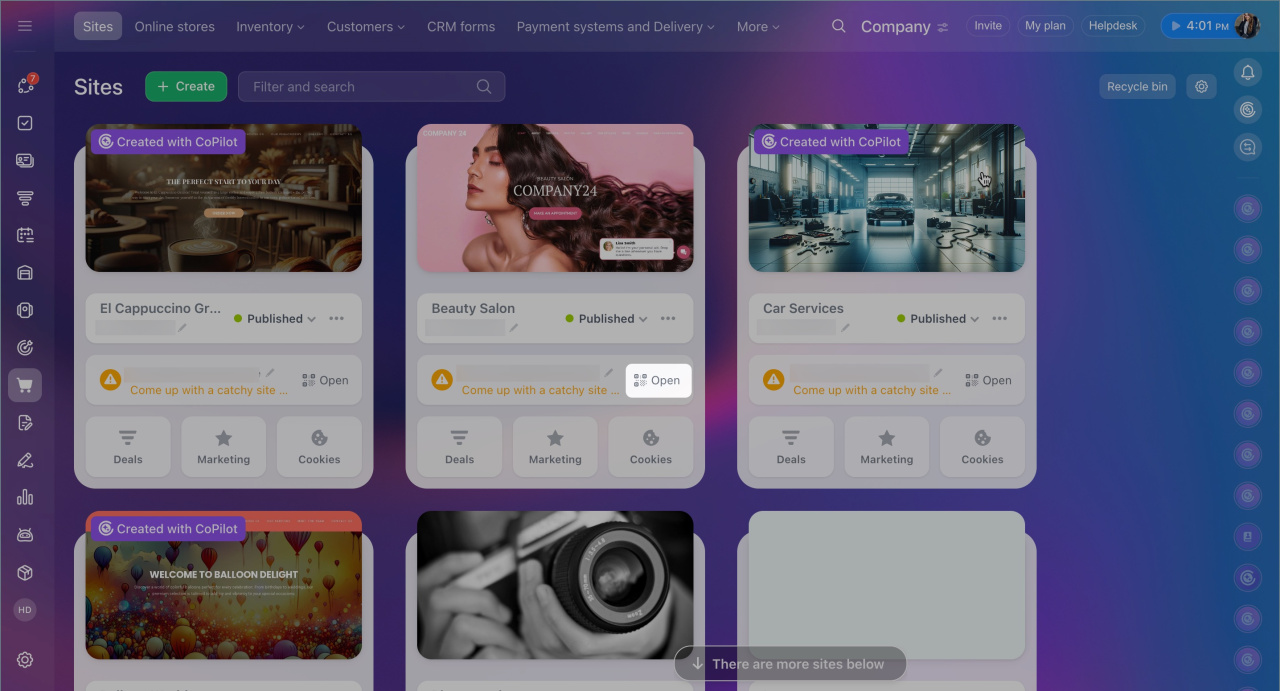Click the Filter and search field
The image size is (1280, 691).
point(360,87)
